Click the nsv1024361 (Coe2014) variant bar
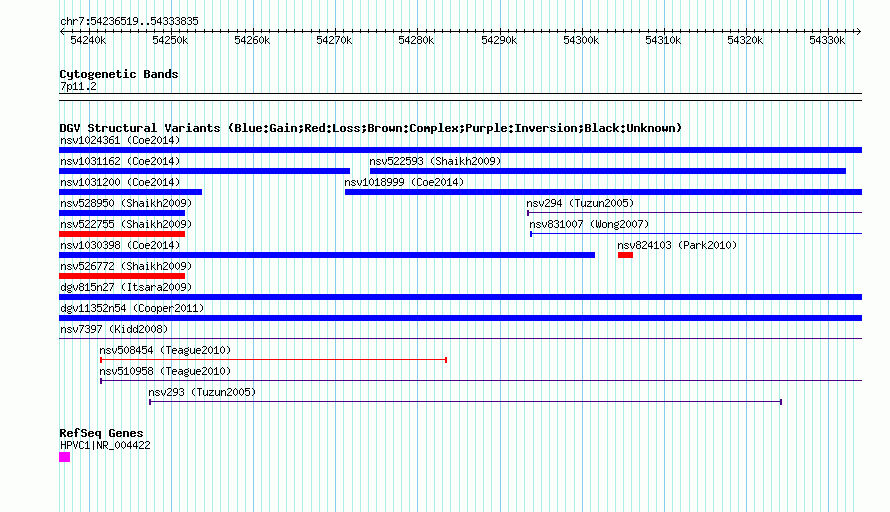The image size is (890, 512). click(x=460, y=150)
